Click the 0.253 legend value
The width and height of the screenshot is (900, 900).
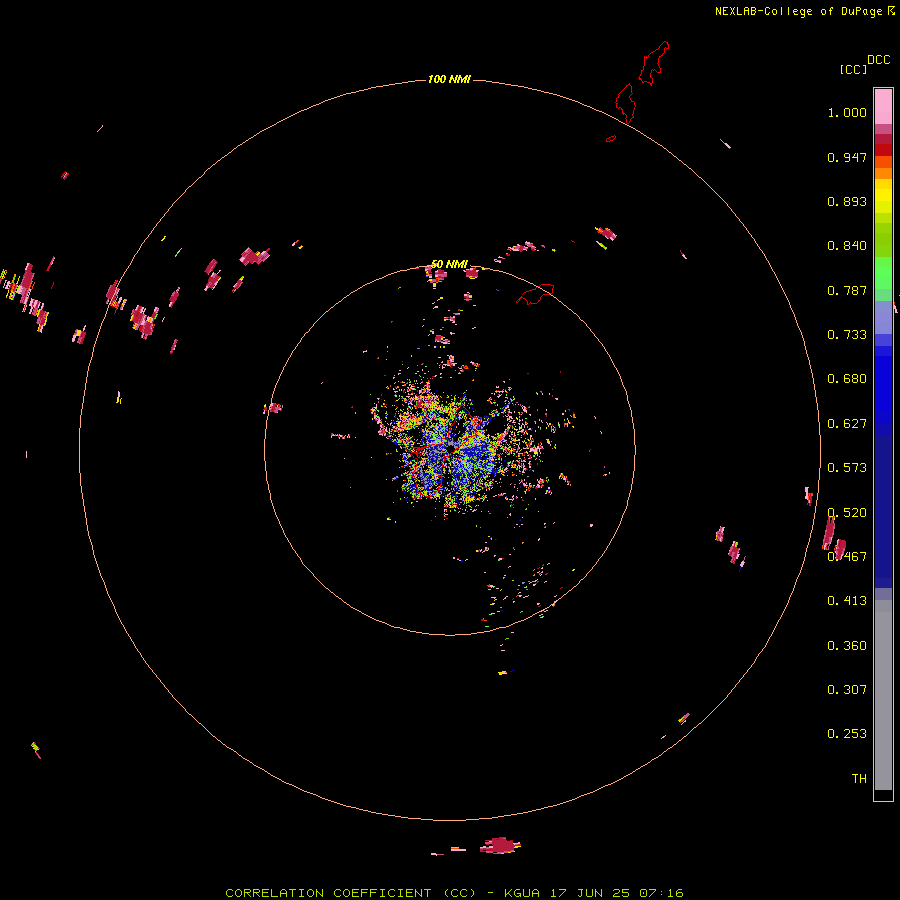pyautogui.click(x=847, y=734)
